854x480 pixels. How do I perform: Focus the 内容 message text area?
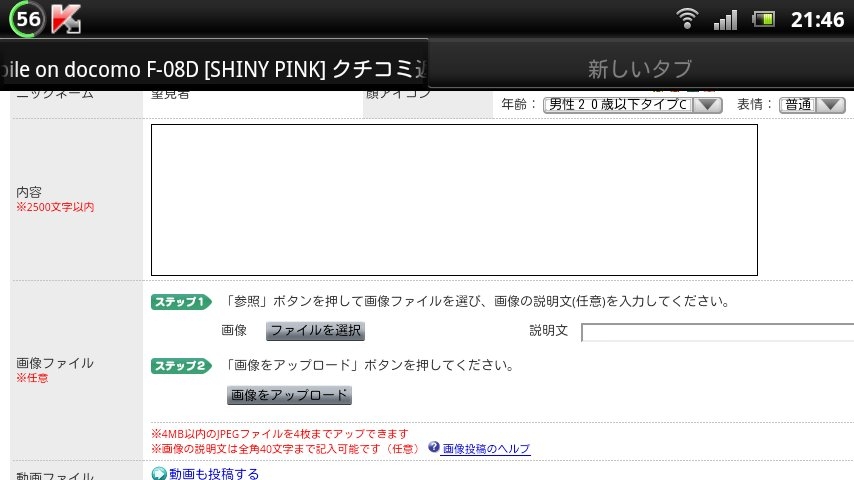454,200
